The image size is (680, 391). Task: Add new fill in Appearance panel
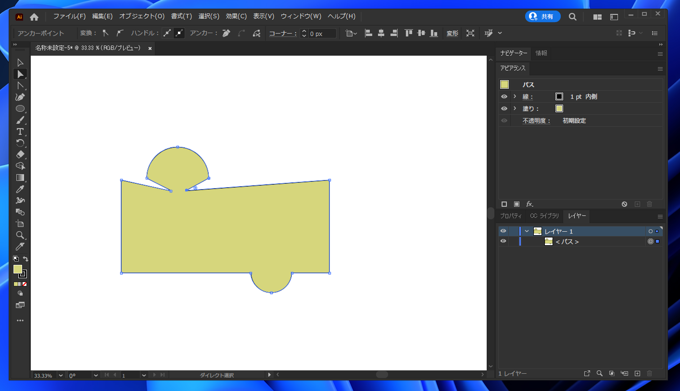[x=517, y=204]
